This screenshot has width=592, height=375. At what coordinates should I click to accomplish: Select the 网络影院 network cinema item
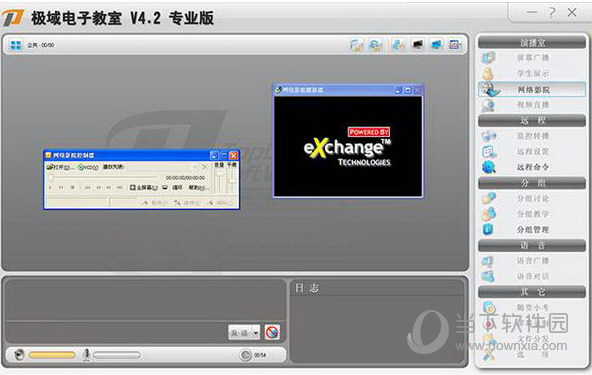pos(532,90)
